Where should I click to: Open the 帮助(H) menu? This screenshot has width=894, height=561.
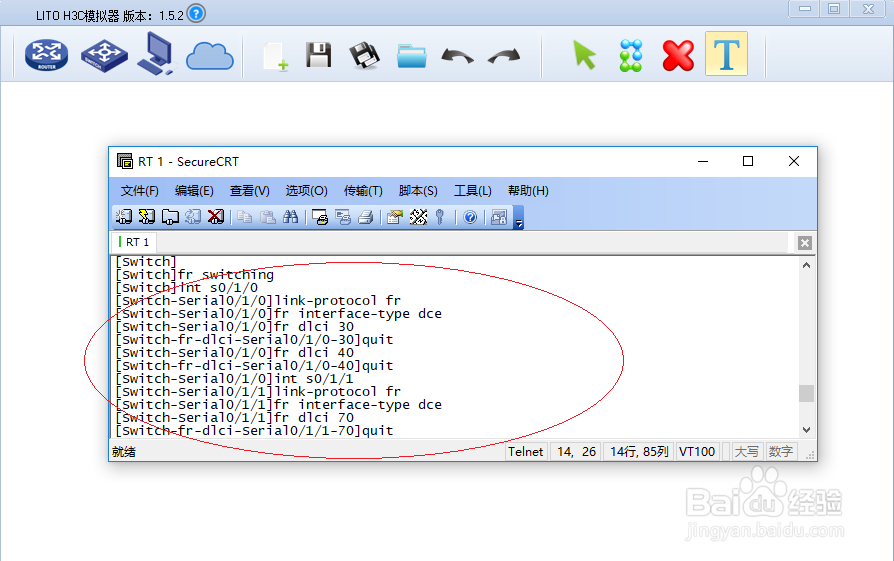point(528,190)
